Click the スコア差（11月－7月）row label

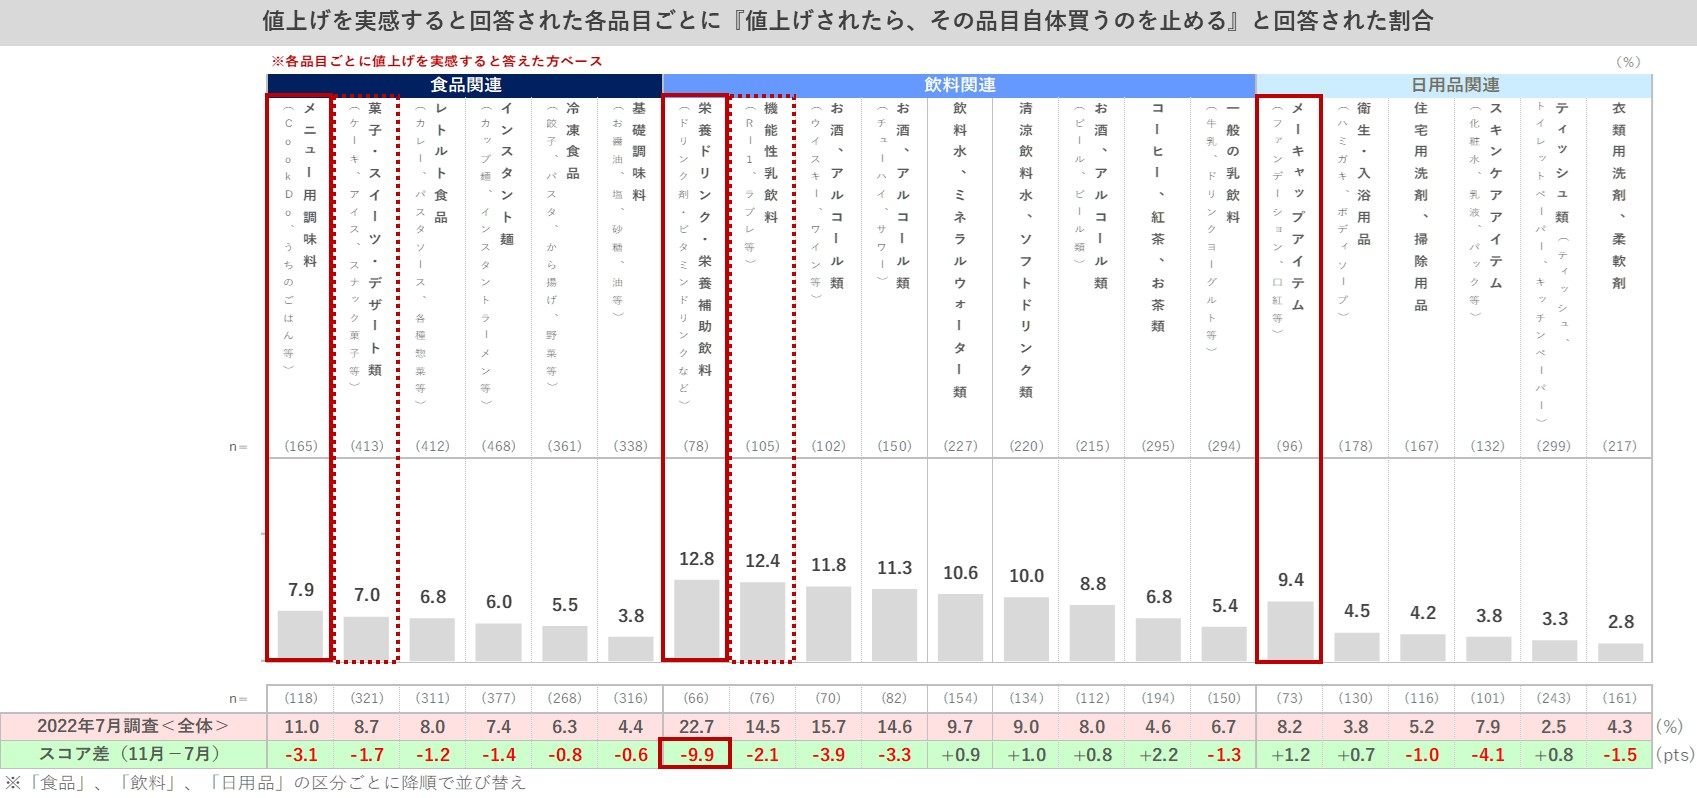[x=129, y=754]
